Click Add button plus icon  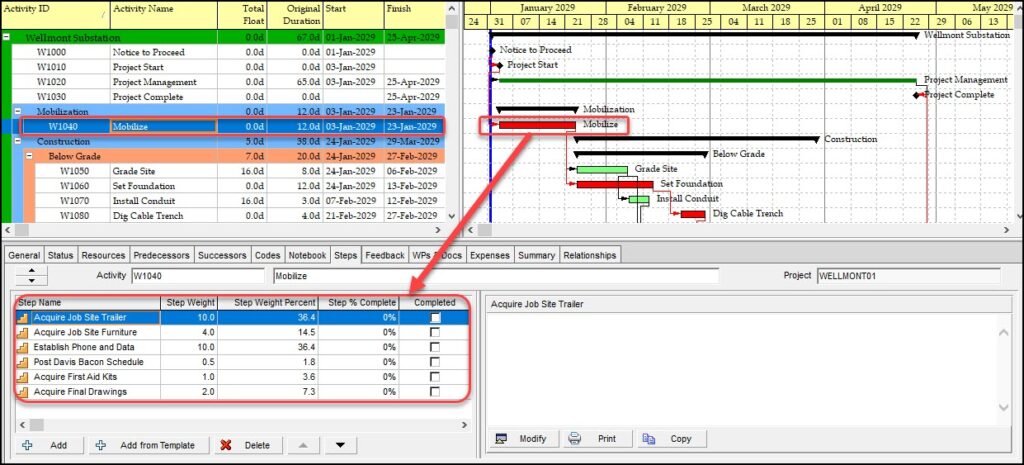27,445
